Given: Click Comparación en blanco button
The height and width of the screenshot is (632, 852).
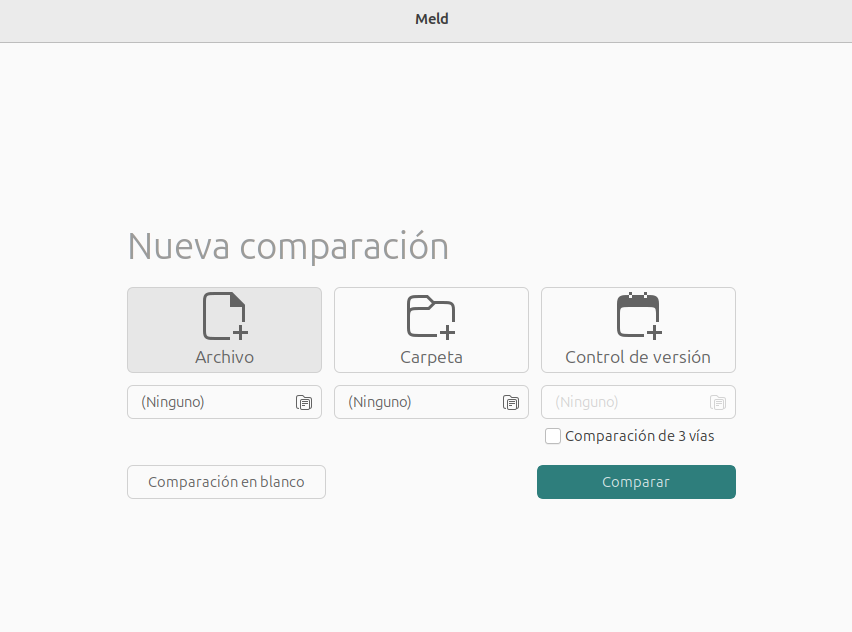Looking at the screenshot, I should [227, 482].
